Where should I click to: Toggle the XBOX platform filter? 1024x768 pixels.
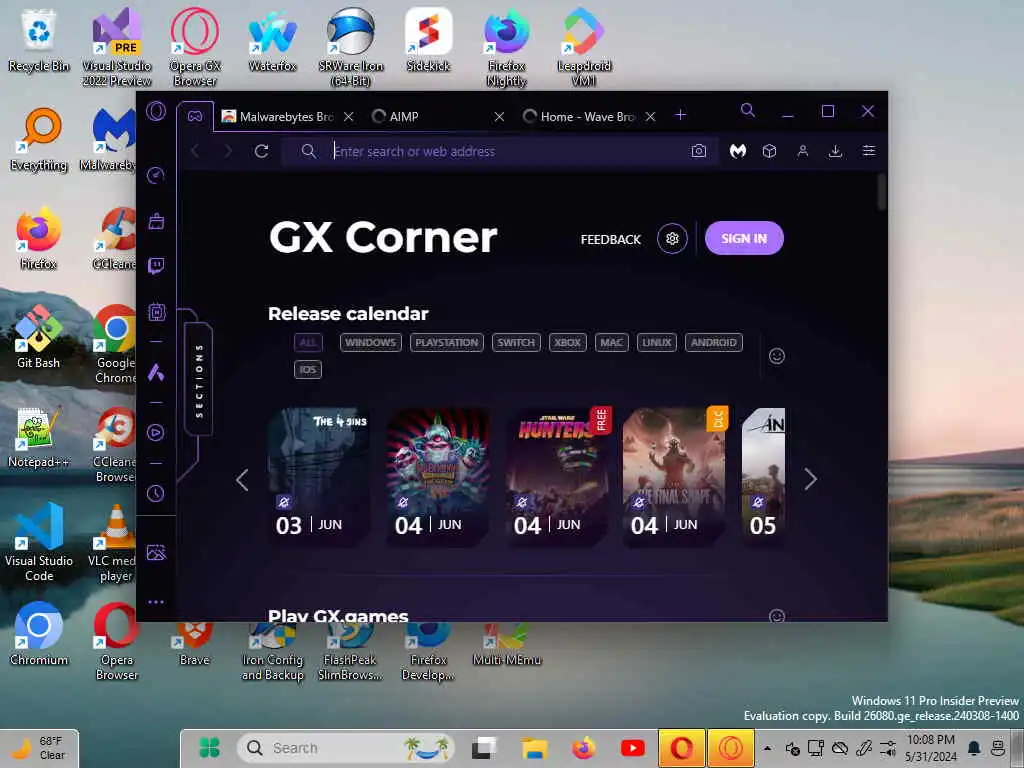coord(568,342)
